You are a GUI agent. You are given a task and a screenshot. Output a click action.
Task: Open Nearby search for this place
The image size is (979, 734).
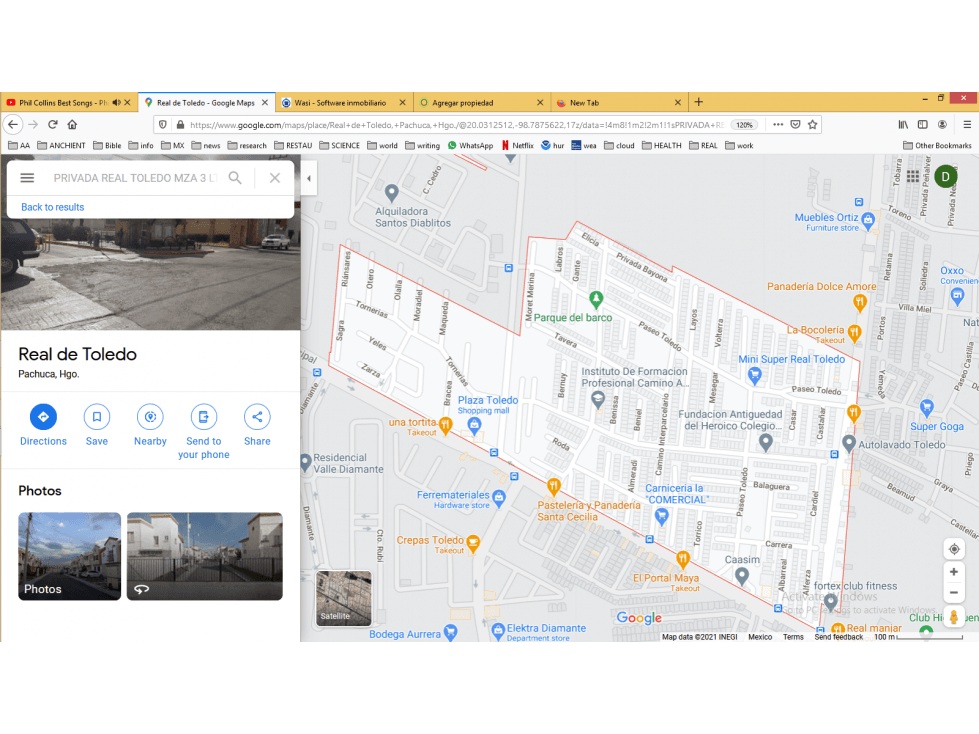point(150,417)
